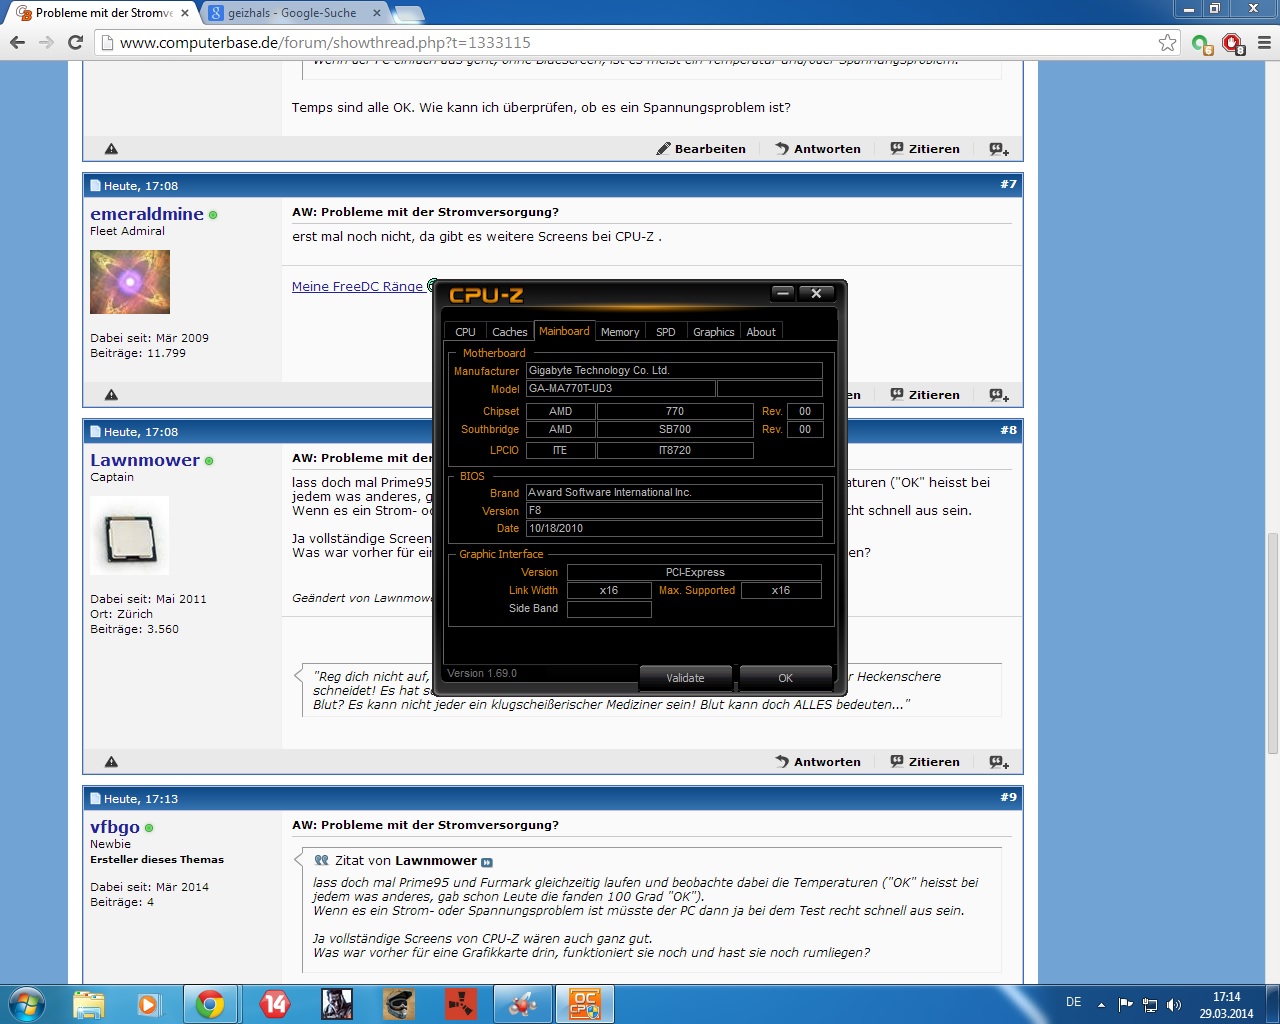The image size is (1280, 1024).
Task: Open Lawnmower's user profile
Action: (x=145, y=460)
